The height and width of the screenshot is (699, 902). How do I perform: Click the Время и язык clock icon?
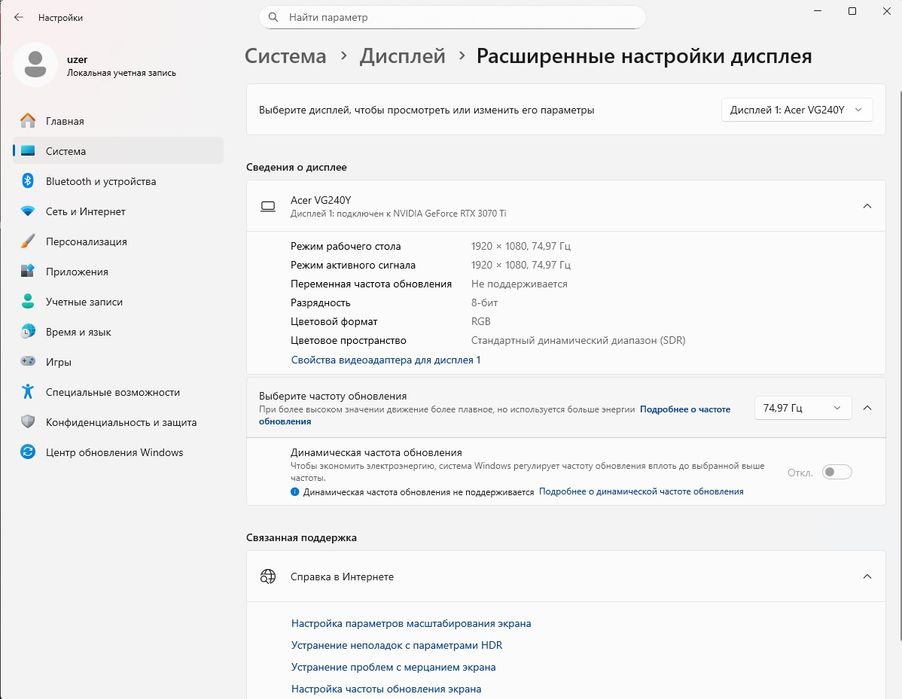[28, 331]
